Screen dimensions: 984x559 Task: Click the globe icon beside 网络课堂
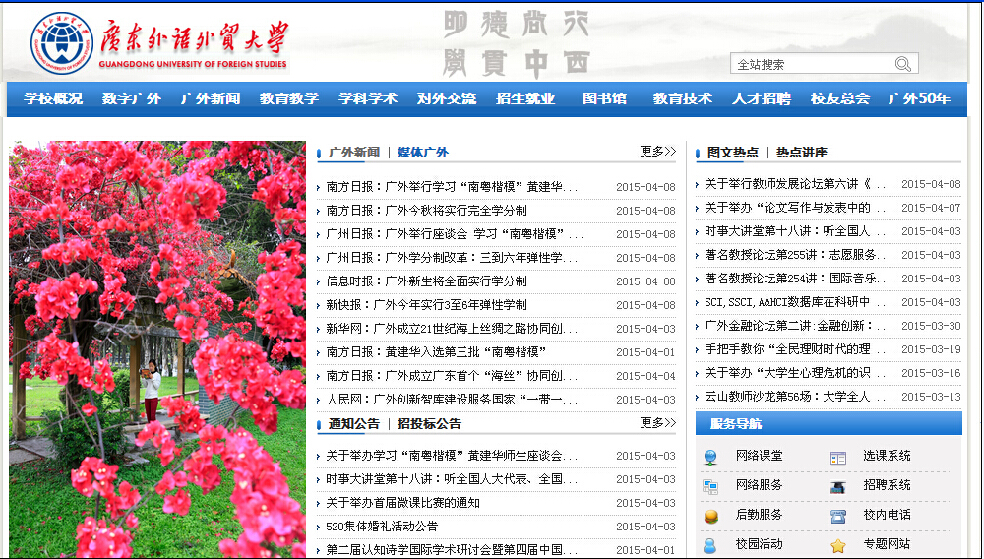click(711, 457)
